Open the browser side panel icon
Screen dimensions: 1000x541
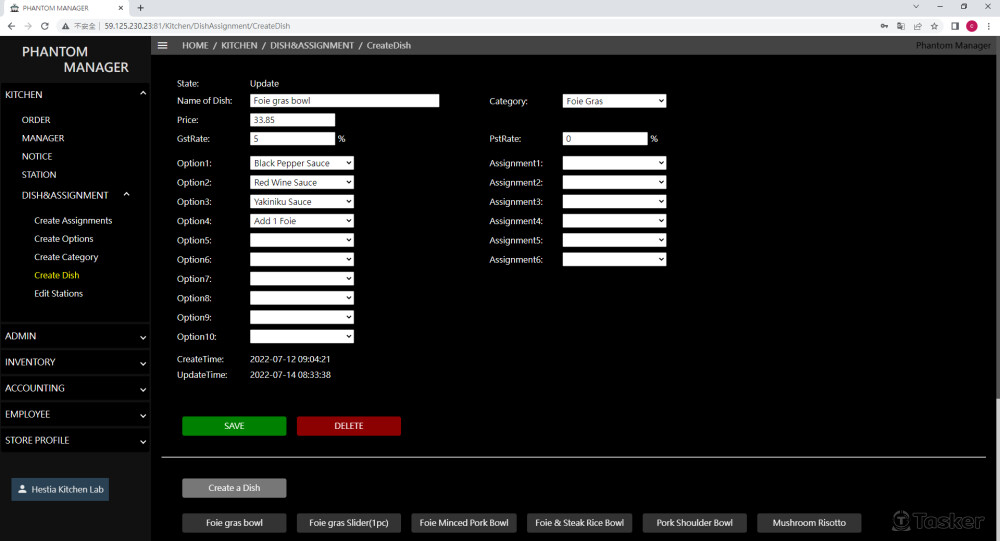pyautogui.click(x=955, y=26)
